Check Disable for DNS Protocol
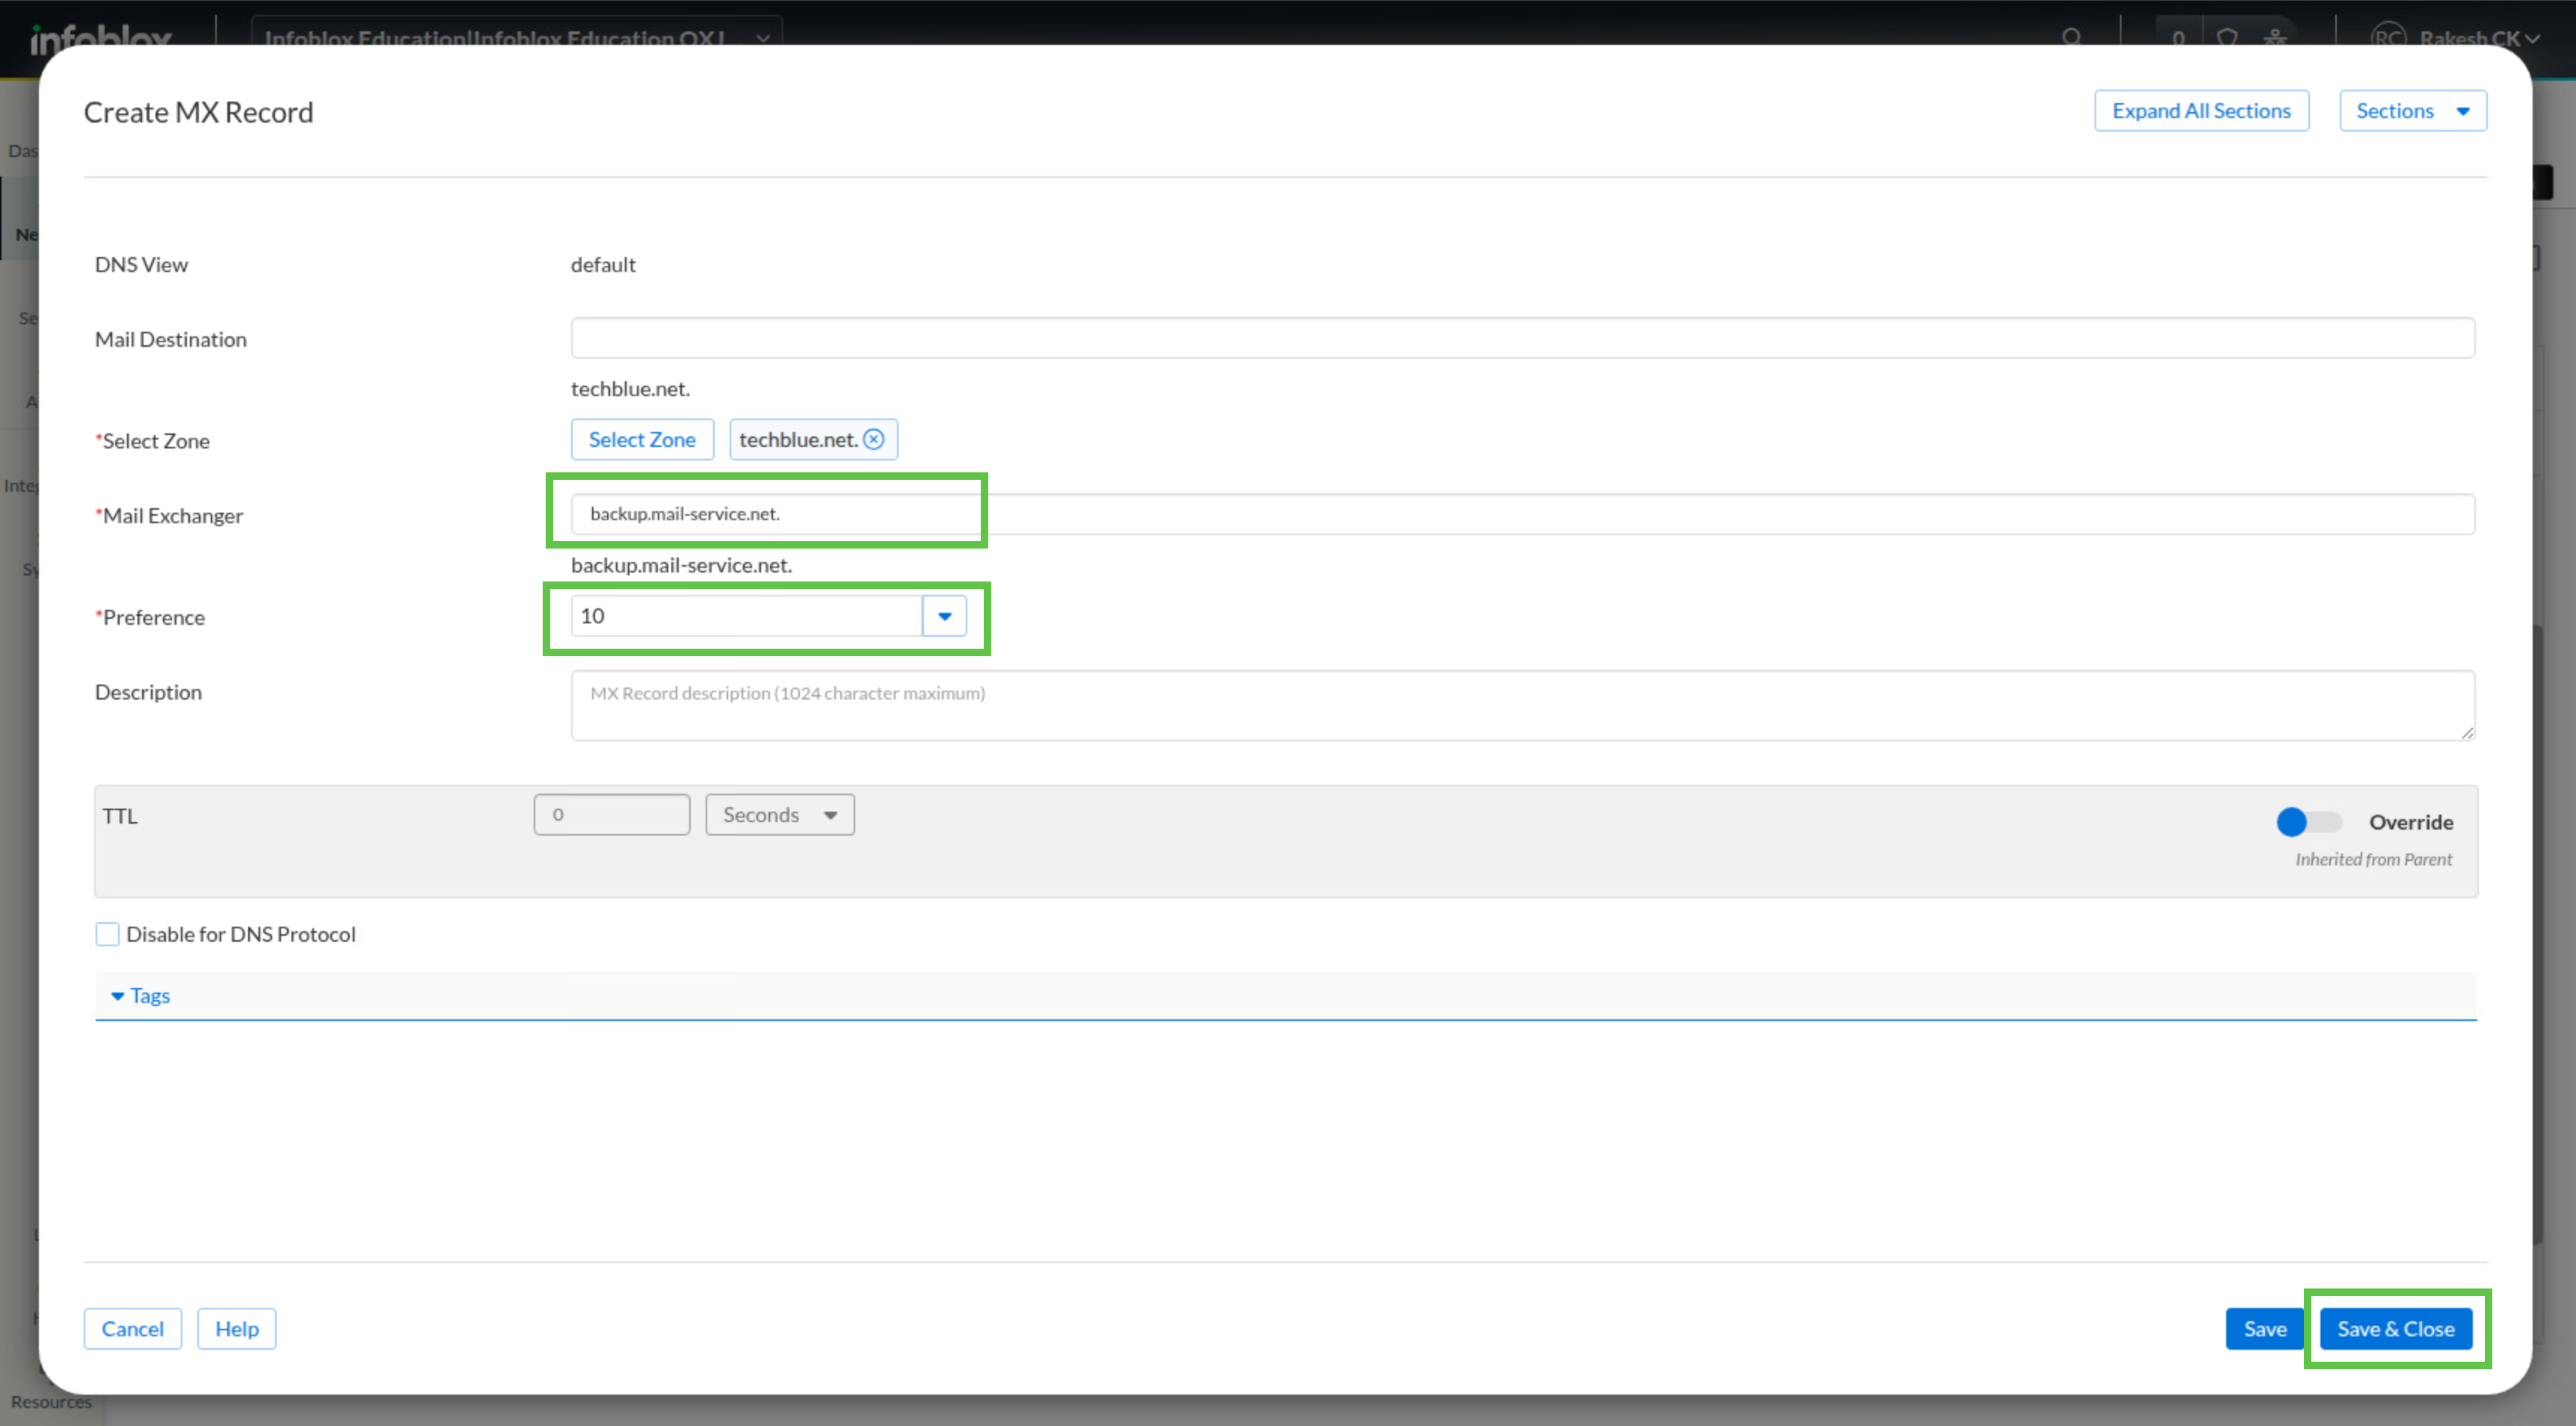This screenshot has width=2576, height=1426. tap(107, 934)
